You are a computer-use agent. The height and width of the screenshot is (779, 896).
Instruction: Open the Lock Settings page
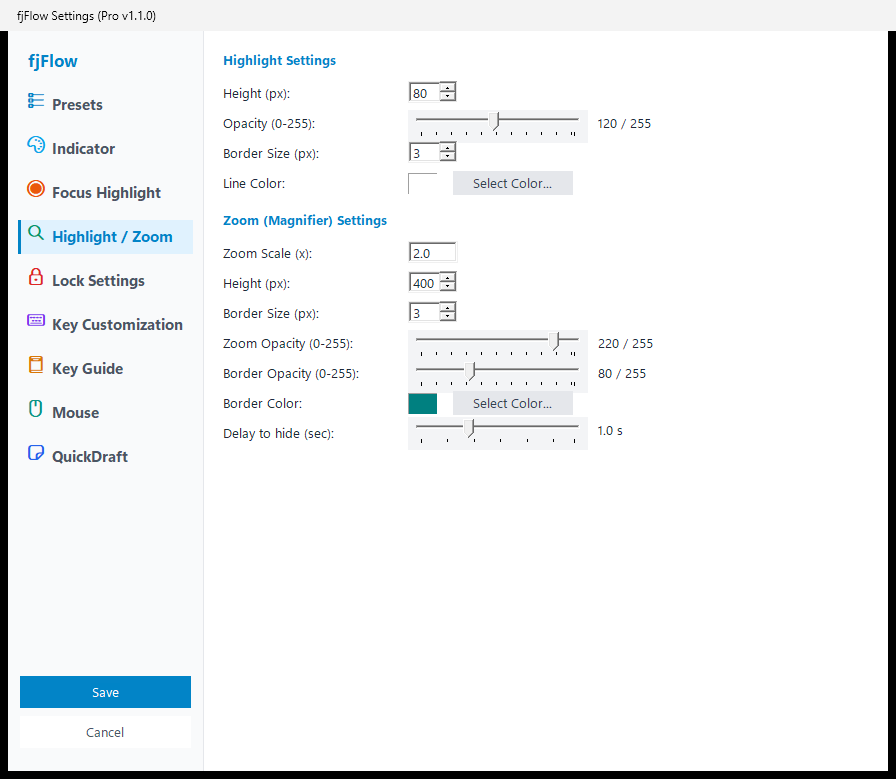pyautogui.click(x=106, y=281)
